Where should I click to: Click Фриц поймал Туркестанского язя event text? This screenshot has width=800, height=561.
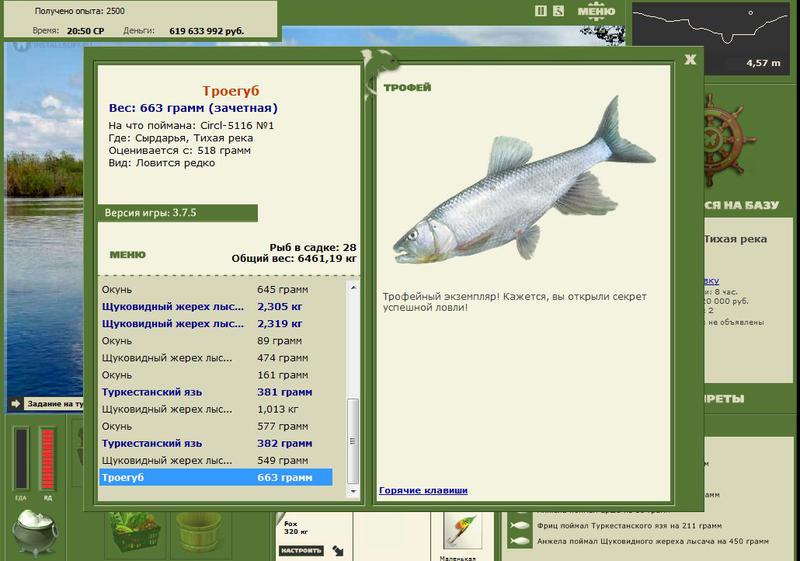coord(629,525)
